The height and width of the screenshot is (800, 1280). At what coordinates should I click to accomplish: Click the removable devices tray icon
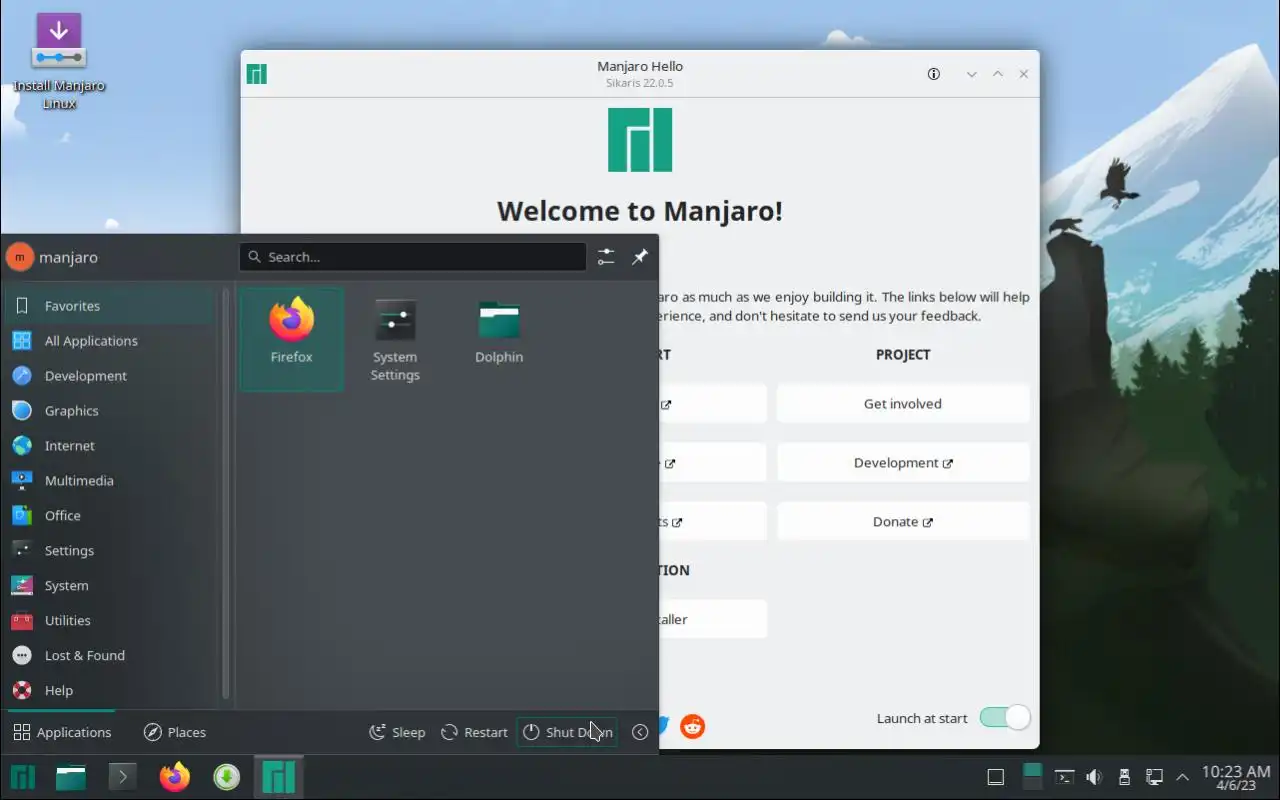click(1124, 777)
